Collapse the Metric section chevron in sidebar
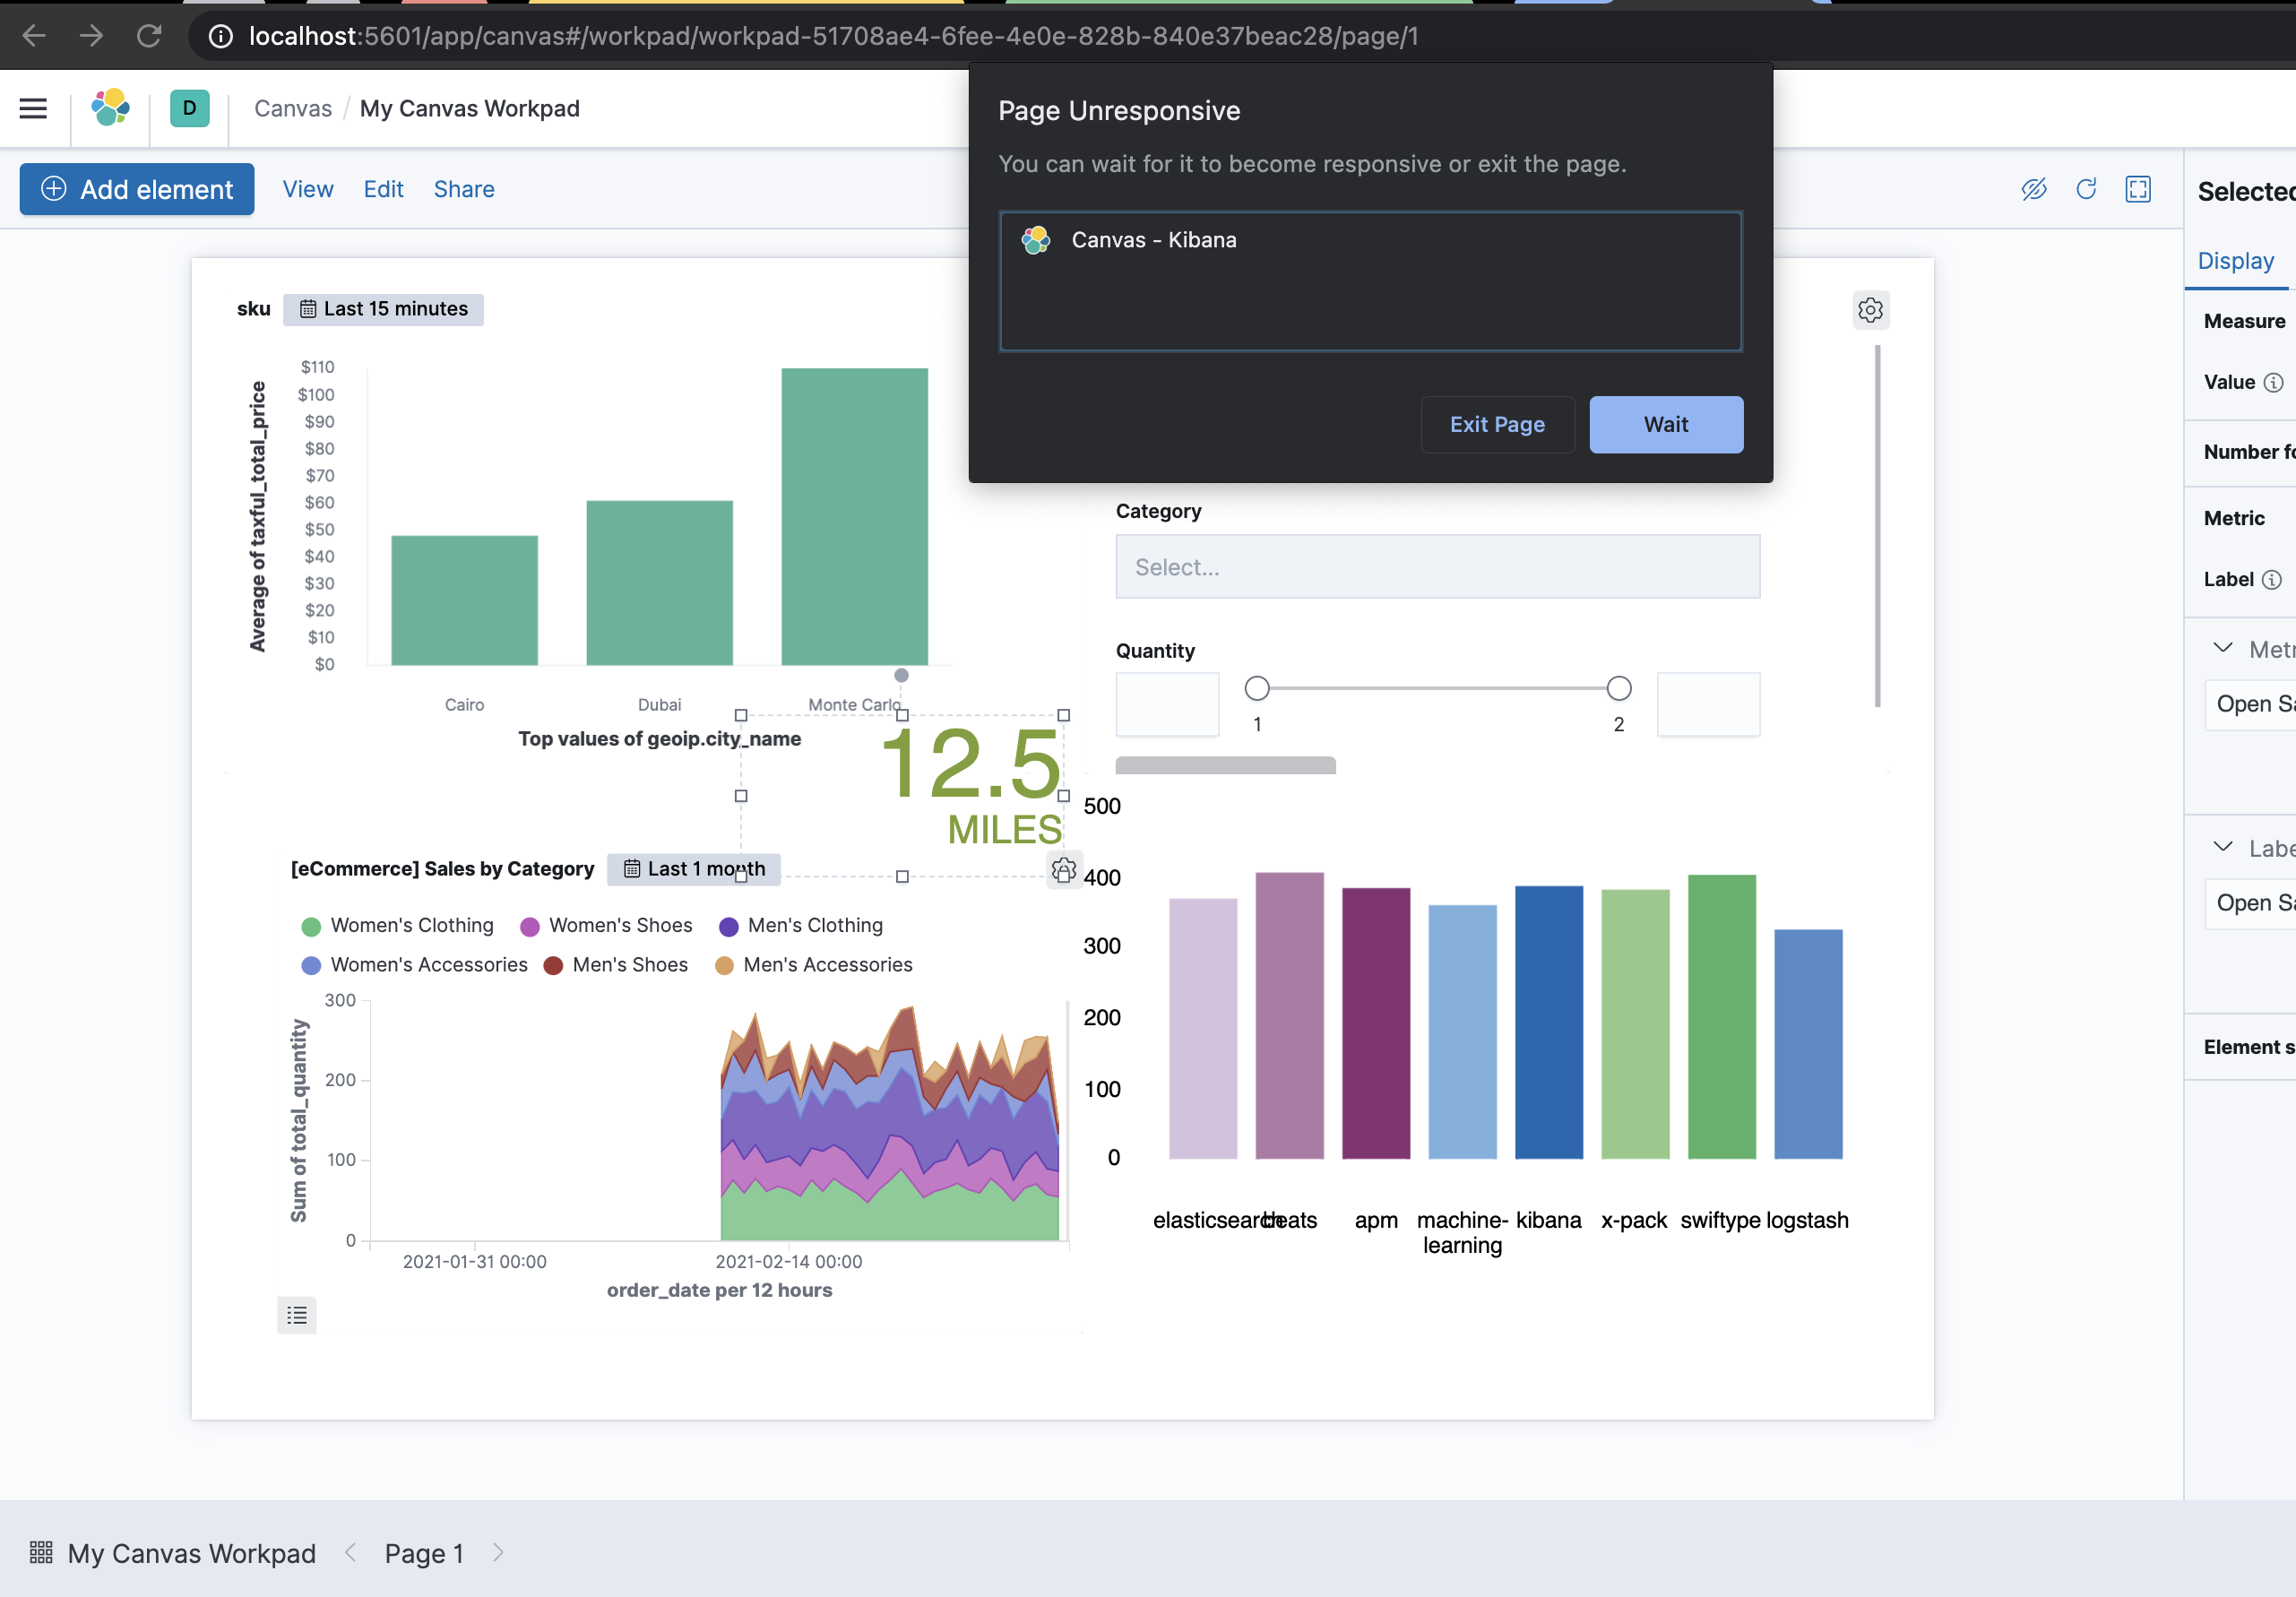Image resolution: width=2296 pixels, height=1597 pixels. tap(2222, 648)
